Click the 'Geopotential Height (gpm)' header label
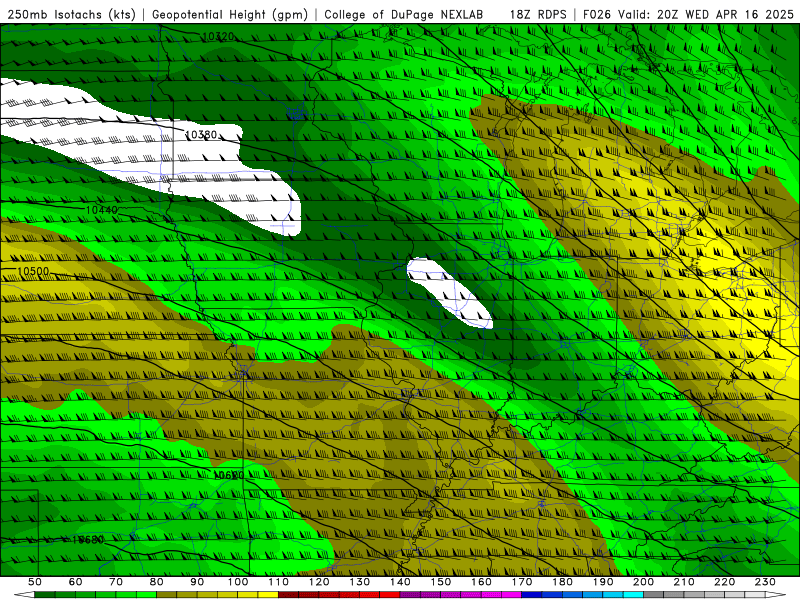The width and height of the screenshot is (800, 600). [x=230, y=14]
